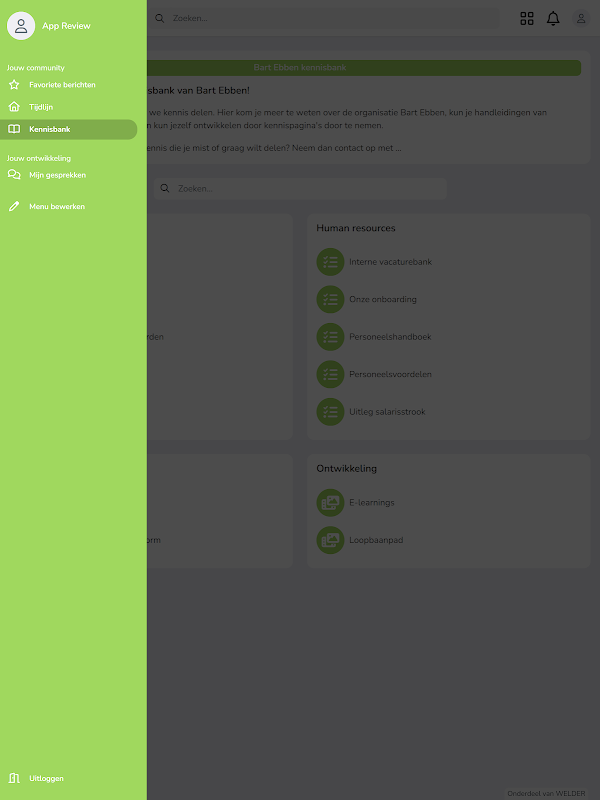Viewport: 600px width, 800px height.
Task: Click the book icon beside Kennisbank
Action: (14, 129)
